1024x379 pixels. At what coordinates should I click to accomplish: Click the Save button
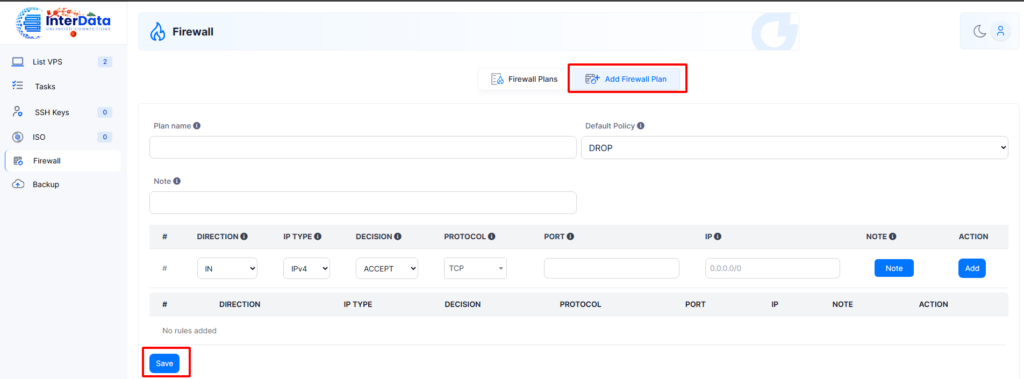pyautogui.click(x=165, y=363)
